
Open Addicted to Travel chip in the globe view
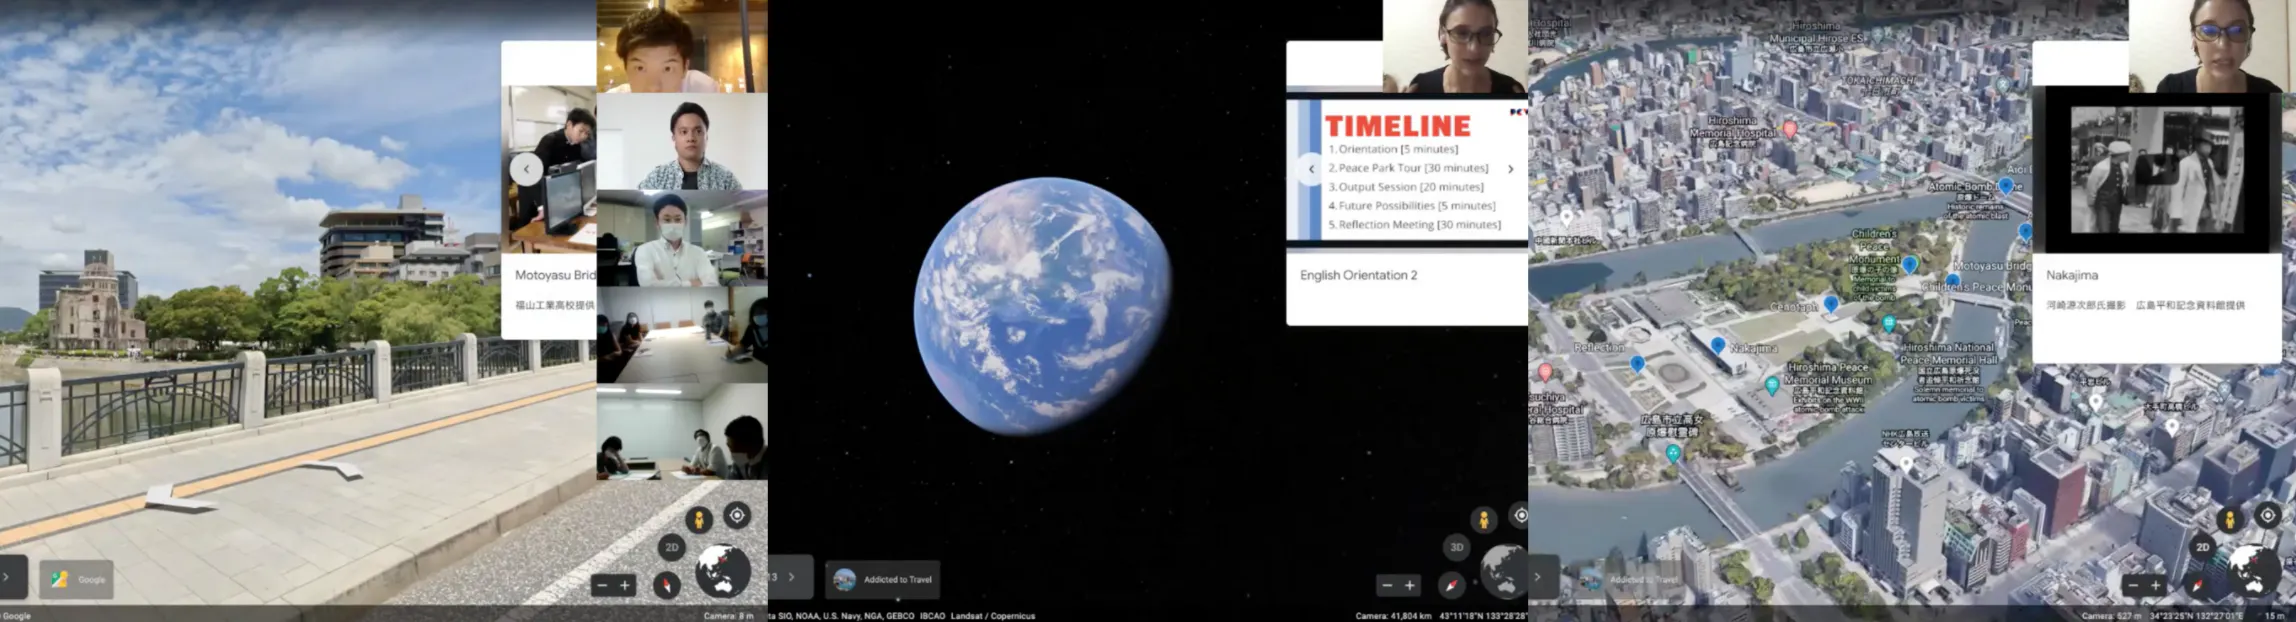tap(883, 579)
